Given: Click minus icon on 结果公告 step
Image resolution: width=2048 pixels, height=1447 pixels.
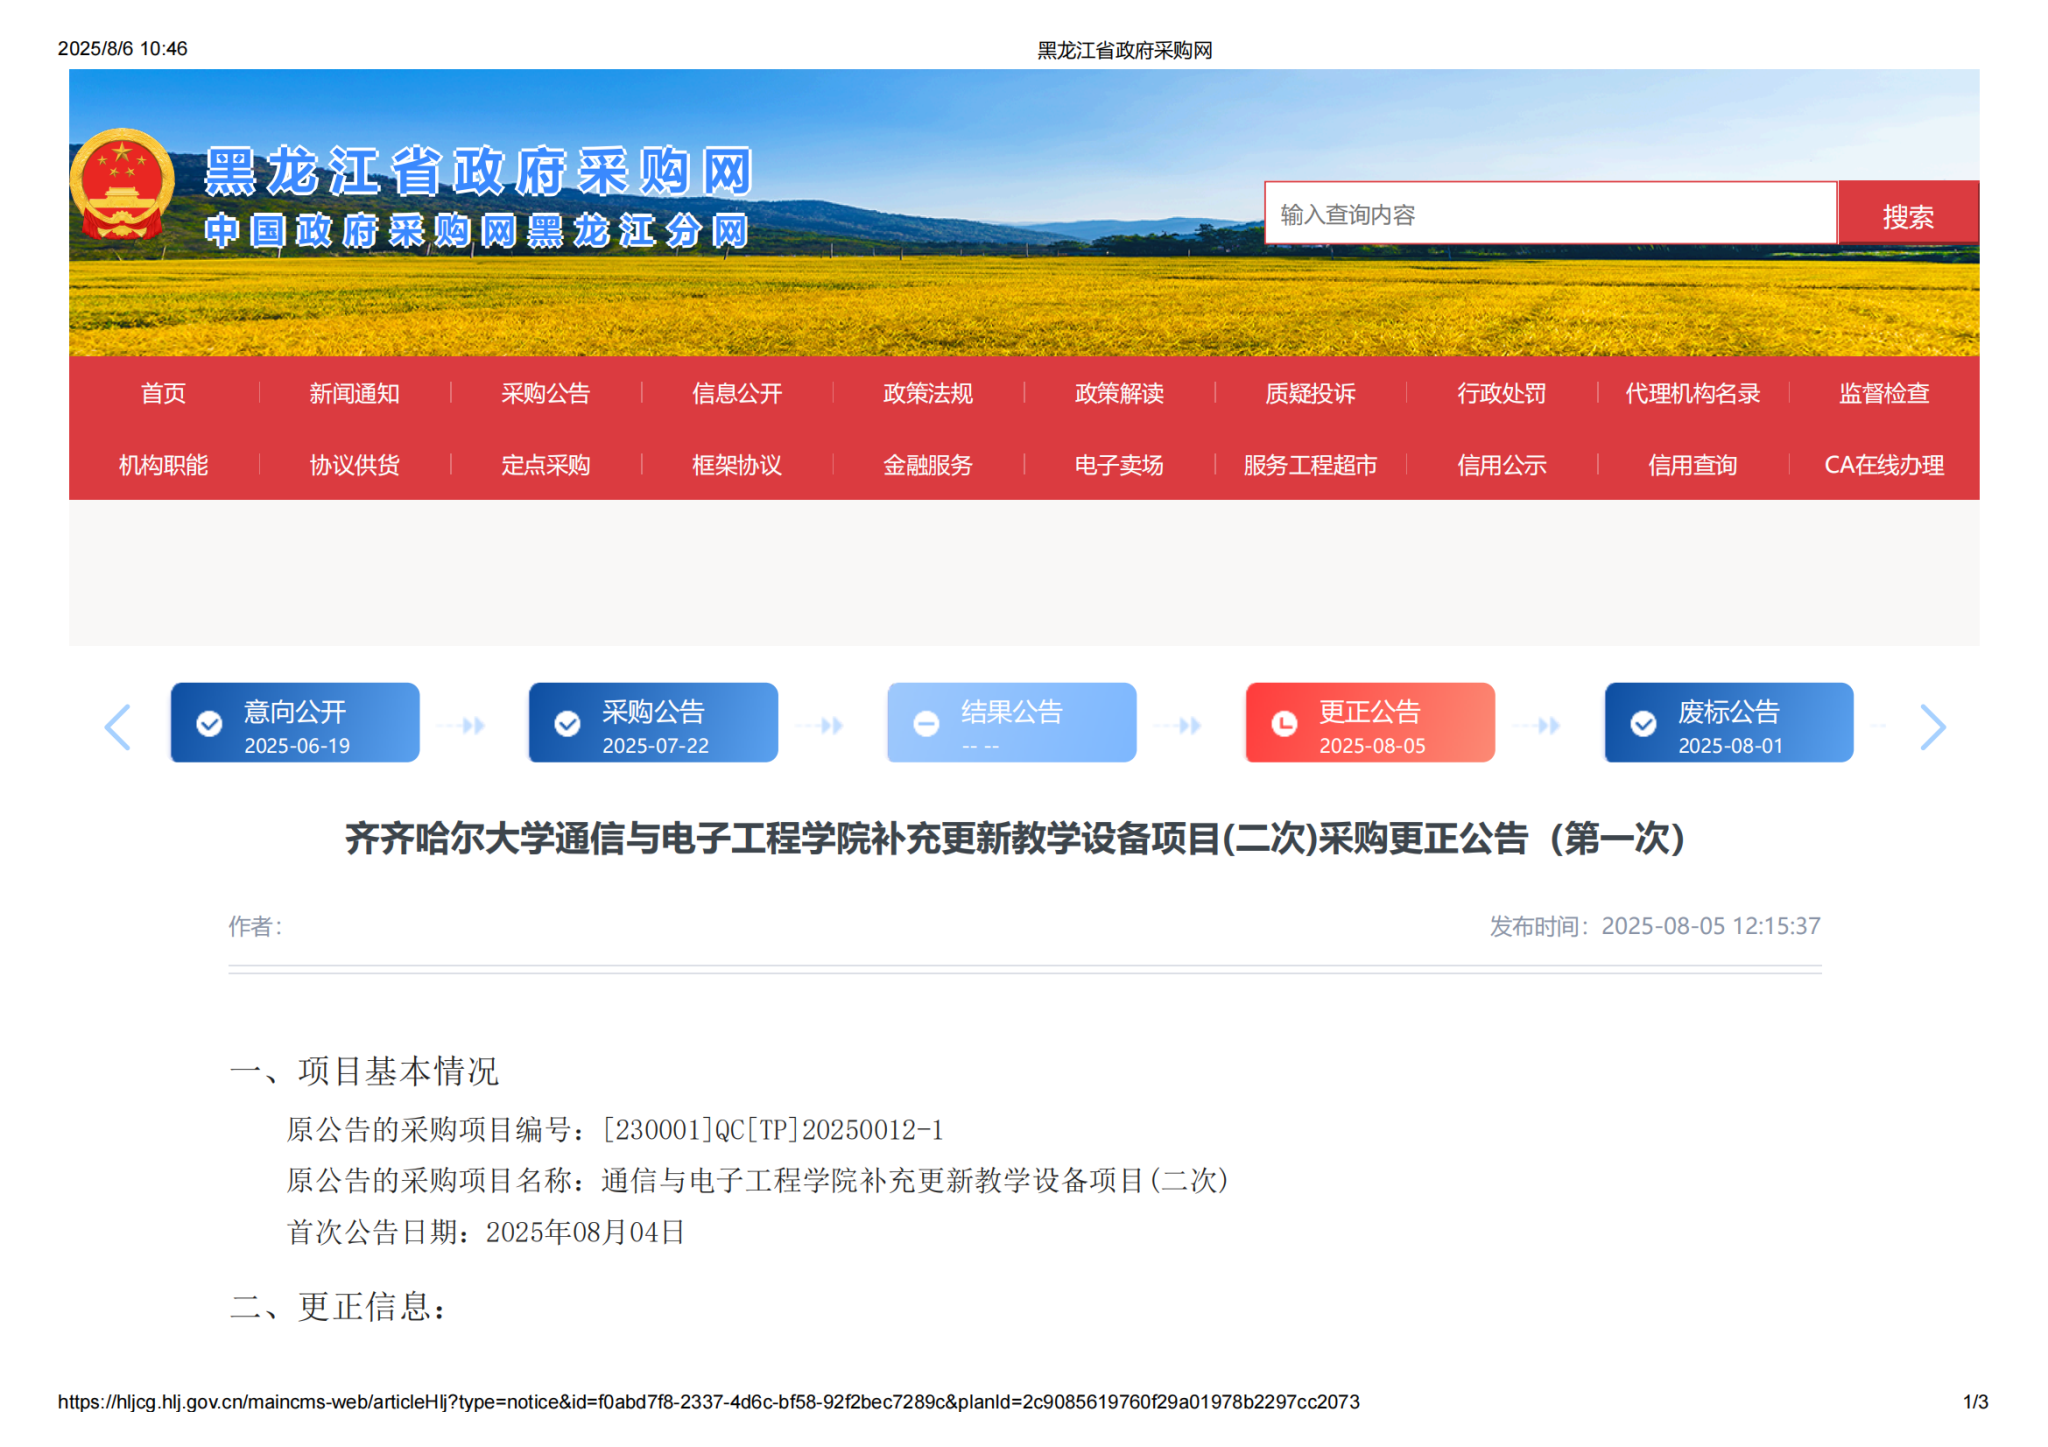Looking at the screenshot, I should tap(926, 724).
